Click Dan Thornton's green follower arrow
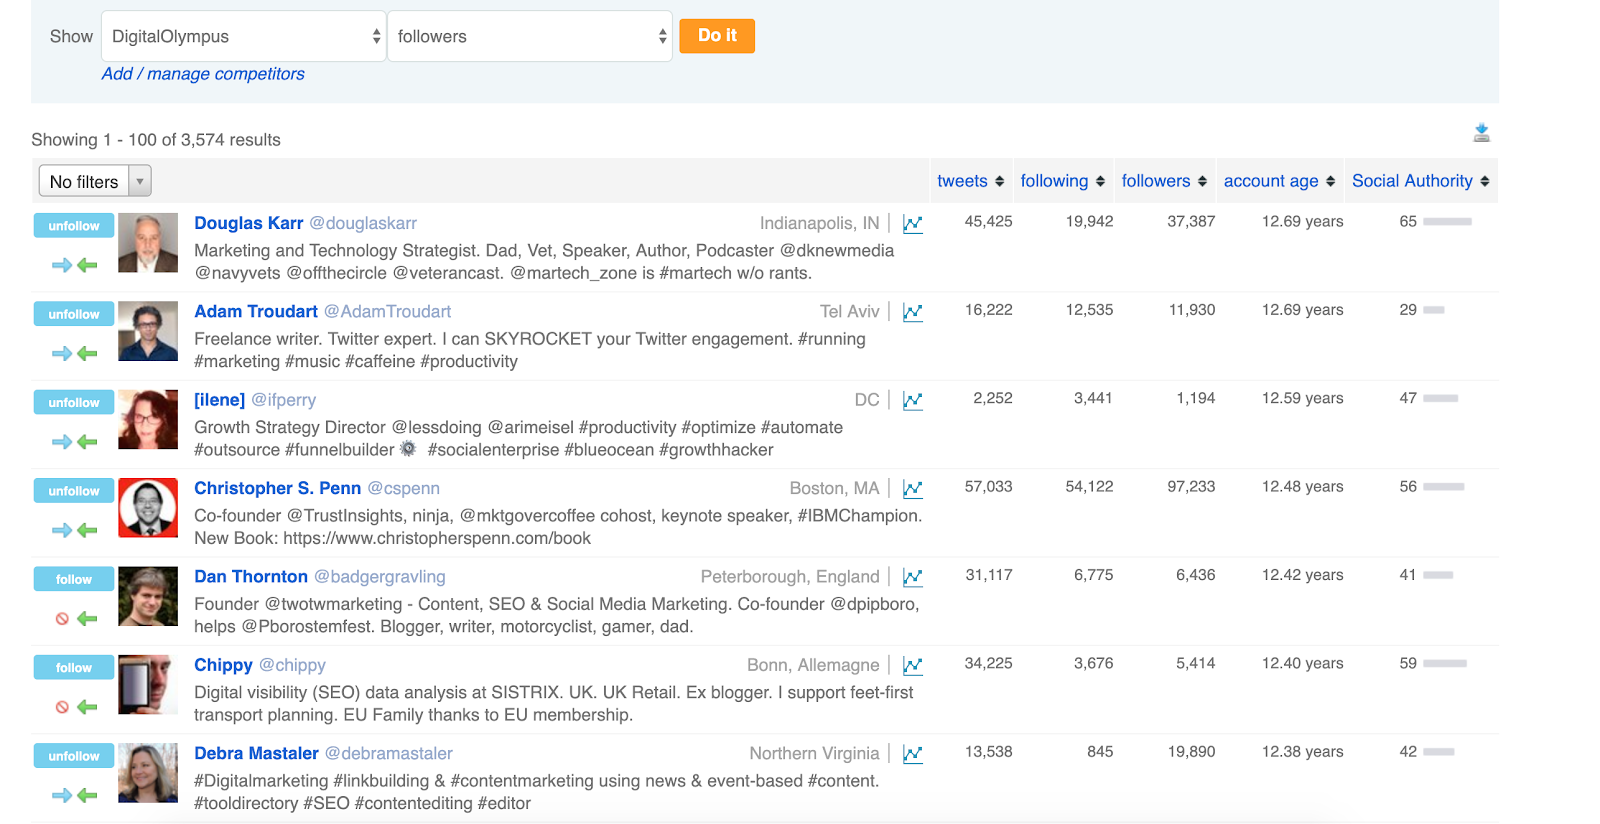The image size is (1600, 824). [87, 619]
